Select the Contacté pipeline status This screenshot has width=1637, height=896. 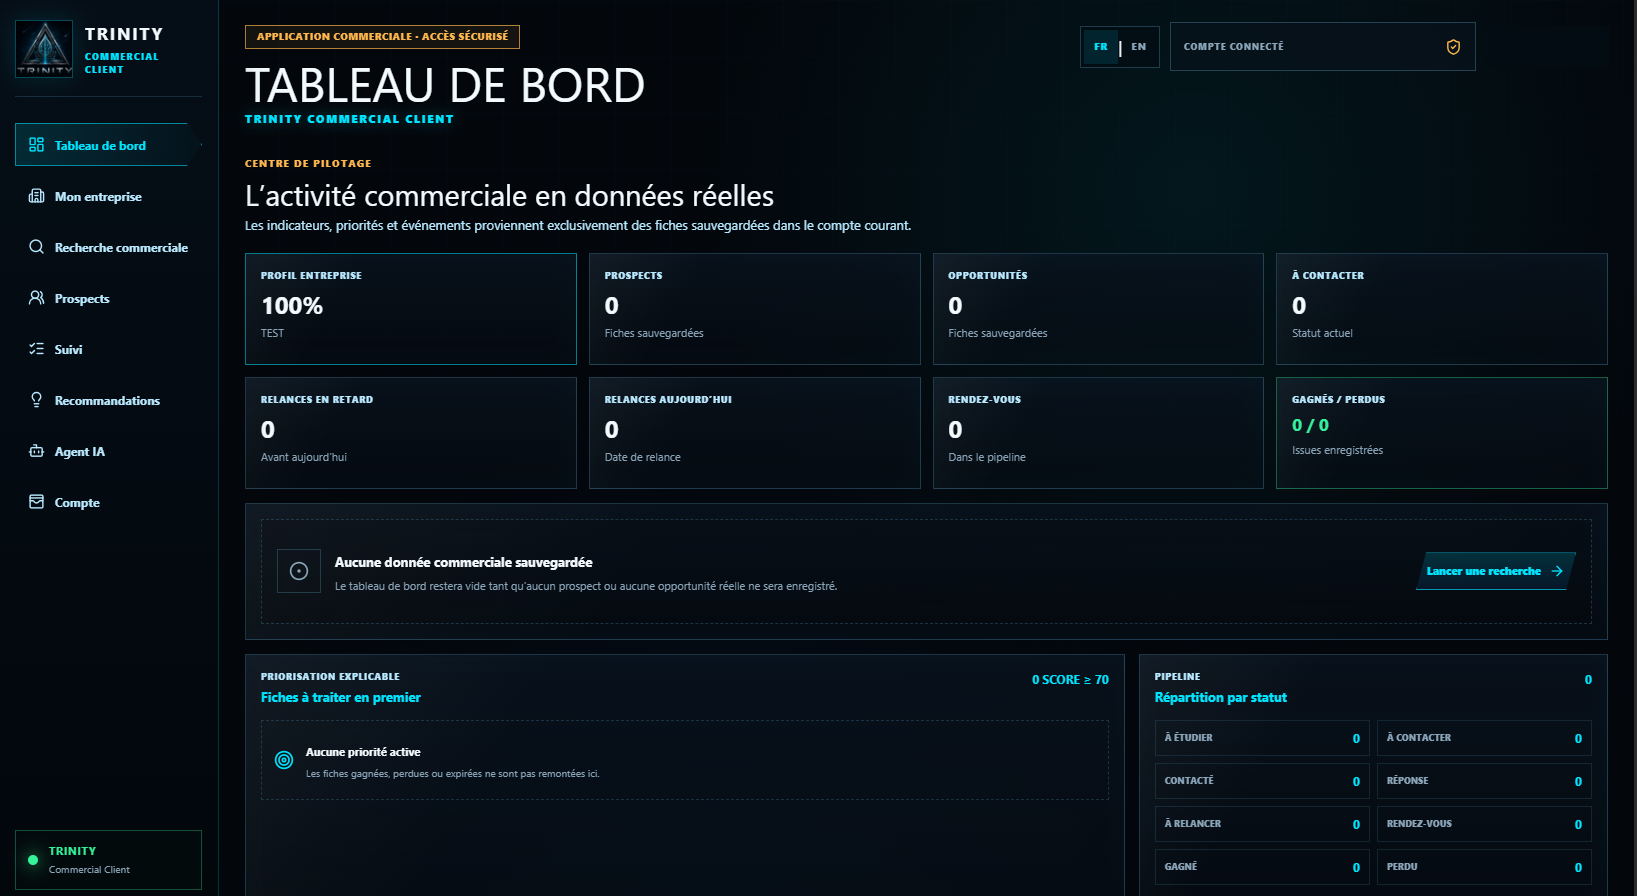coord(1262,781)
